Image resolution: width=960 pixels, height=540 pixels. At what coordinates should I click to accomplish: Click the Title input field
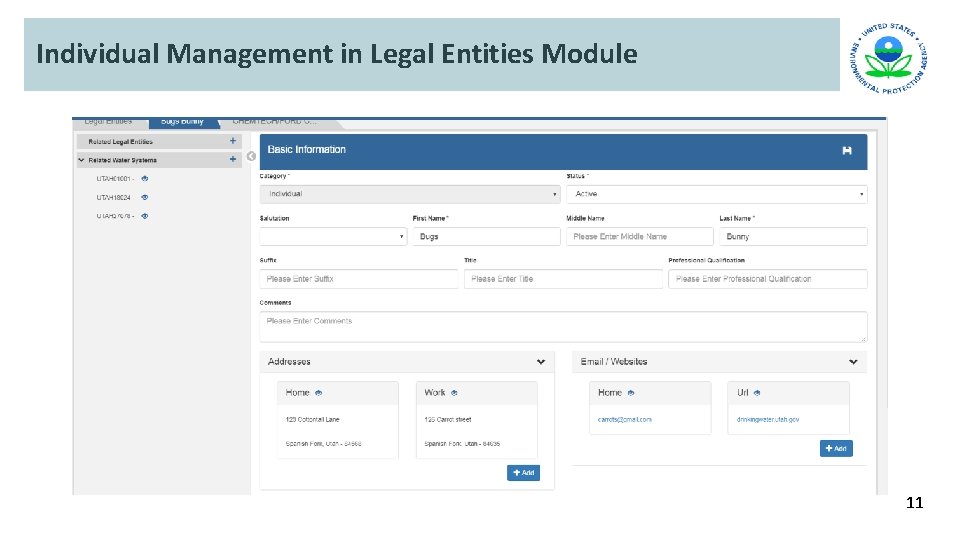(563, 279)
